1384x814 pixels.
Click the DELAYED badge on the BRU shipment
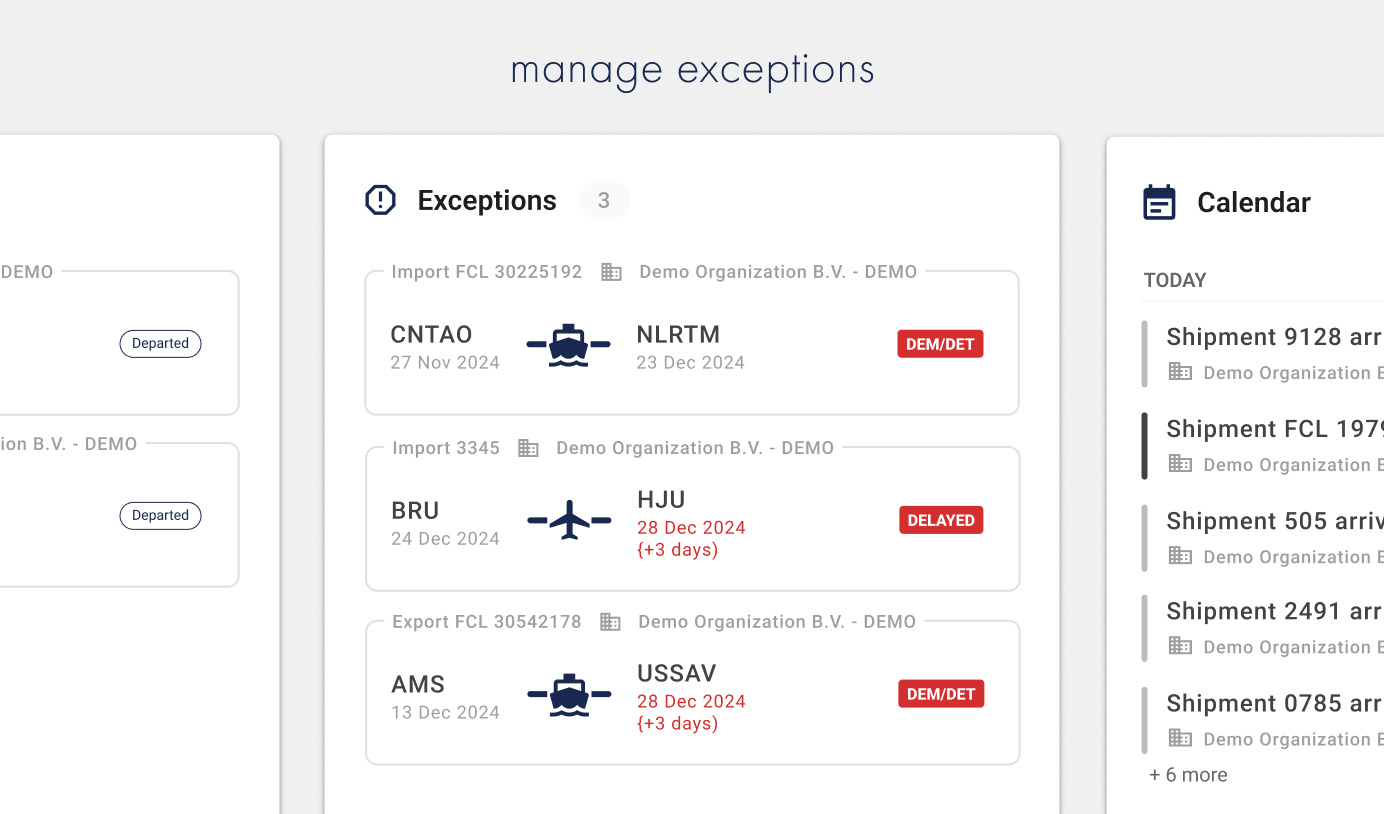[941, 519]
